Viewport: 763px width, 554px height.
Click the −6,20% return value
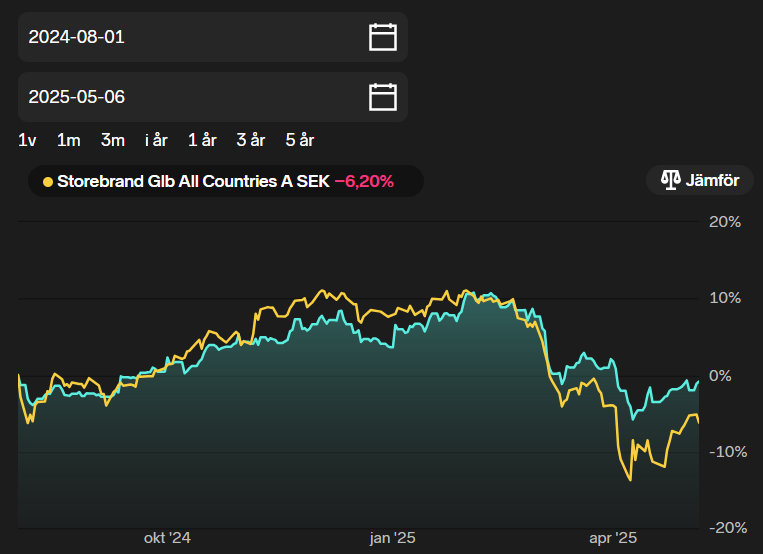(364, 182)
